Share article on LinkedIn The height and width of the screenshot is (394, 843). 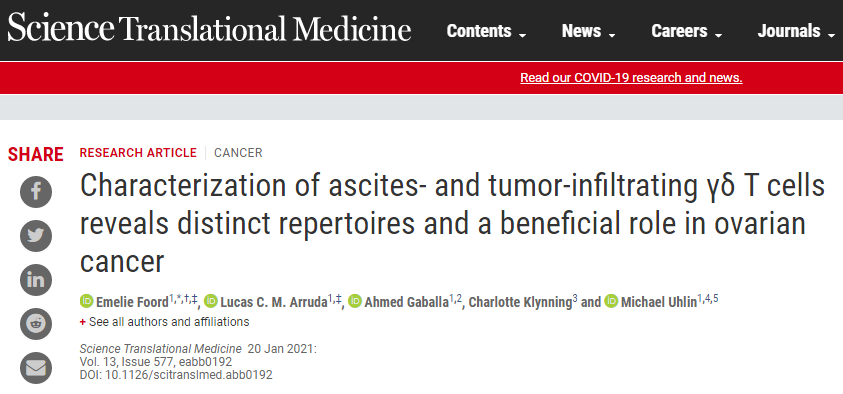point(36,280)
